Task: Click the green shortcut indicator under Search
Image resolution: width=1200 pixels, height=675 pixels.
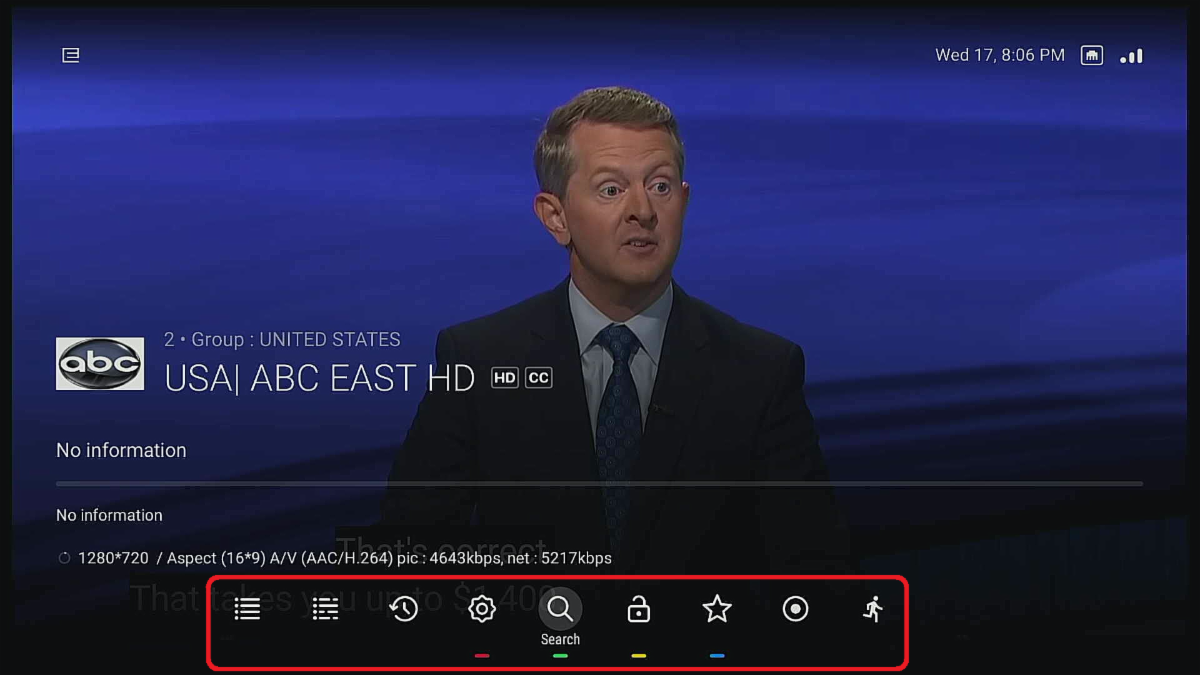Action: pos(560,656)
